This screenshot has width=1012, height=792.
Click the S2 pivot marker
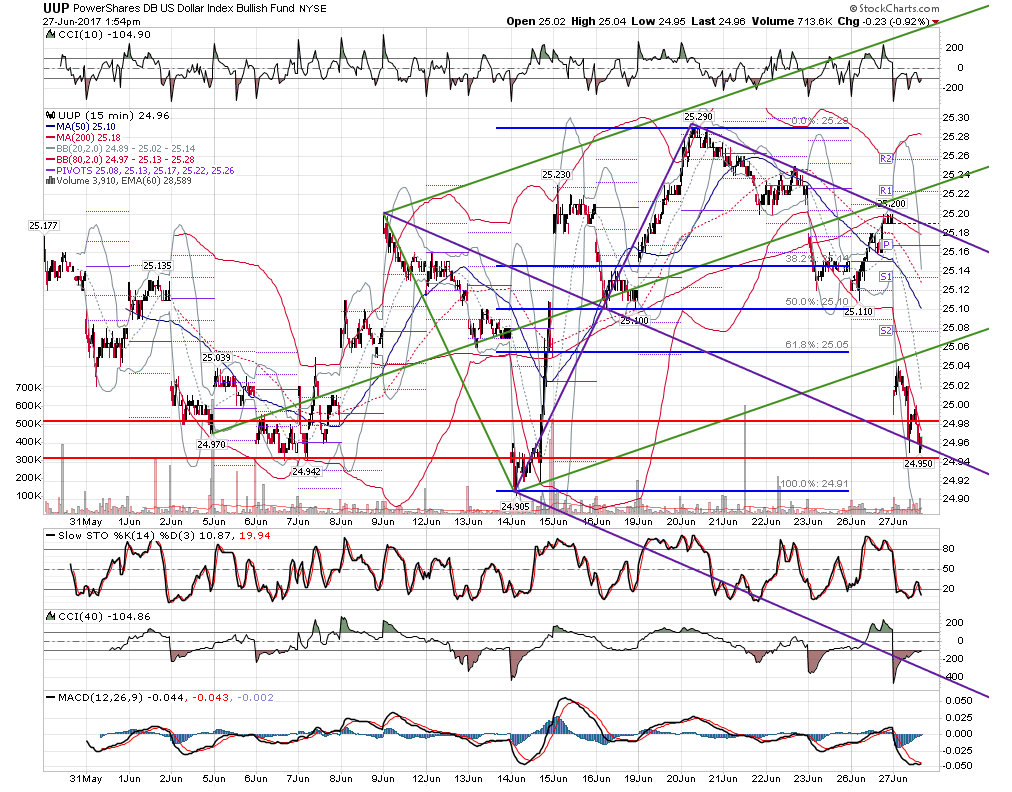(x=886, y=330)
